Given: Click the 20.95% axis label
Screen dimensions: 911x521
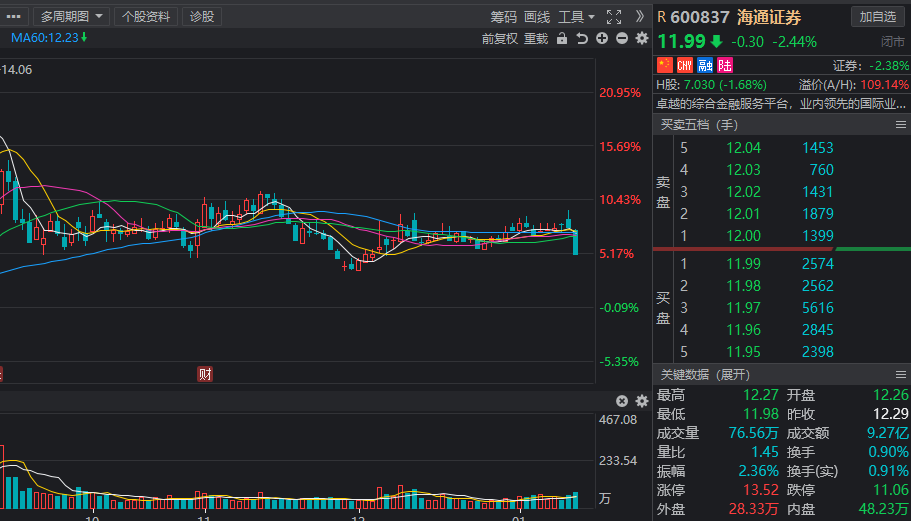Looking at the screenshot, I should 620,93.
